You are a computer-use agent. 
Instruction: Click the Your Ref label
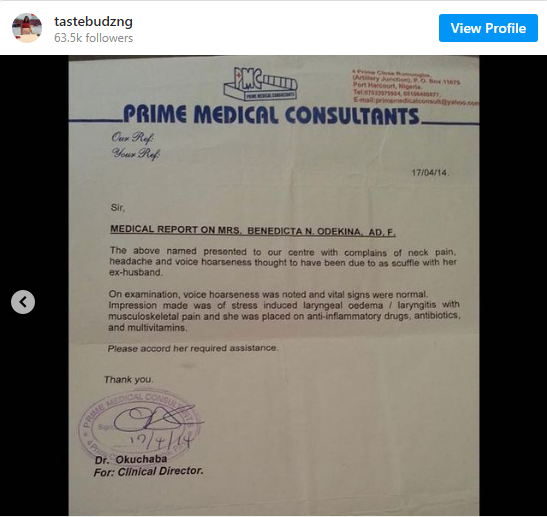pos(136,153)
